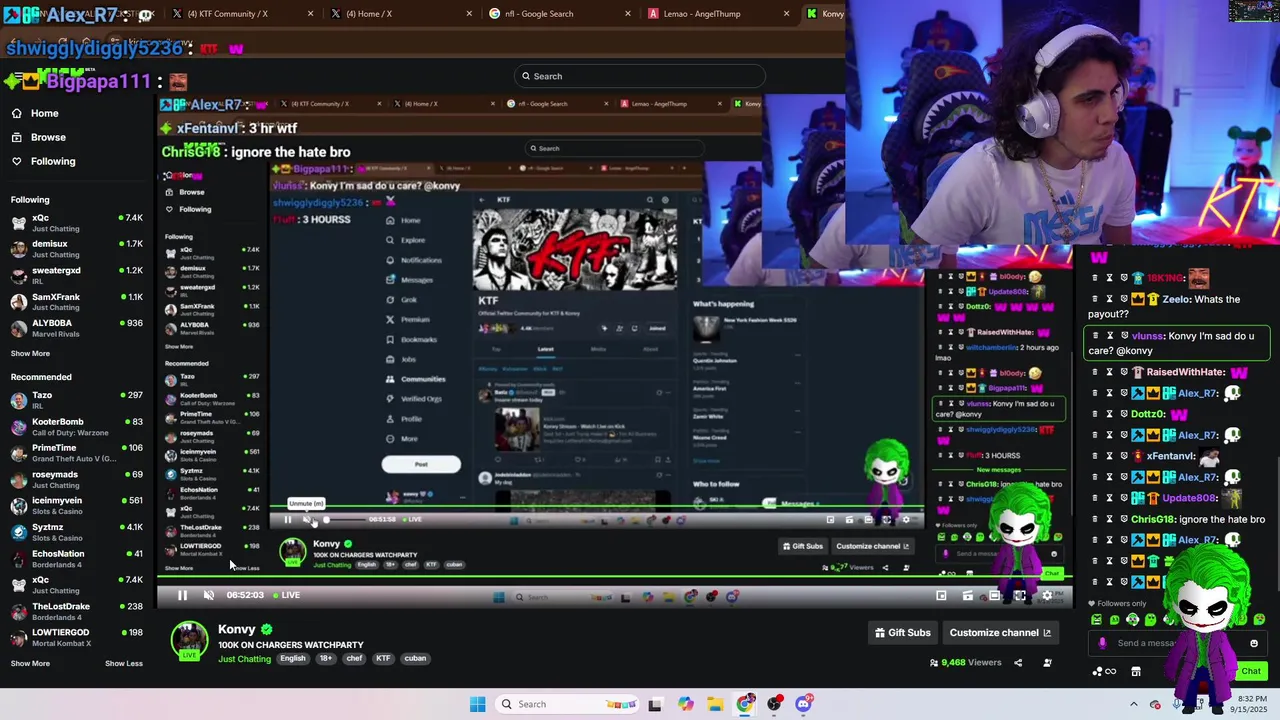Unmute the stream volume icon
Image resolution: width=1280 pixels, height=720 pixels.
tap(208, 595)
